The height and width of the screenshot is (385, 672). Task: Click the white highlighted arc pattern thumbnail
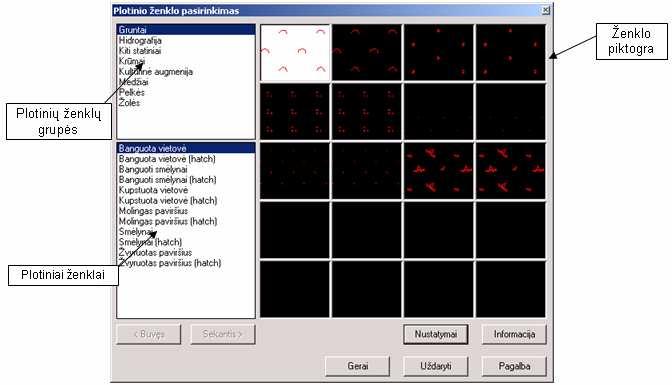[x=295, y=52]
